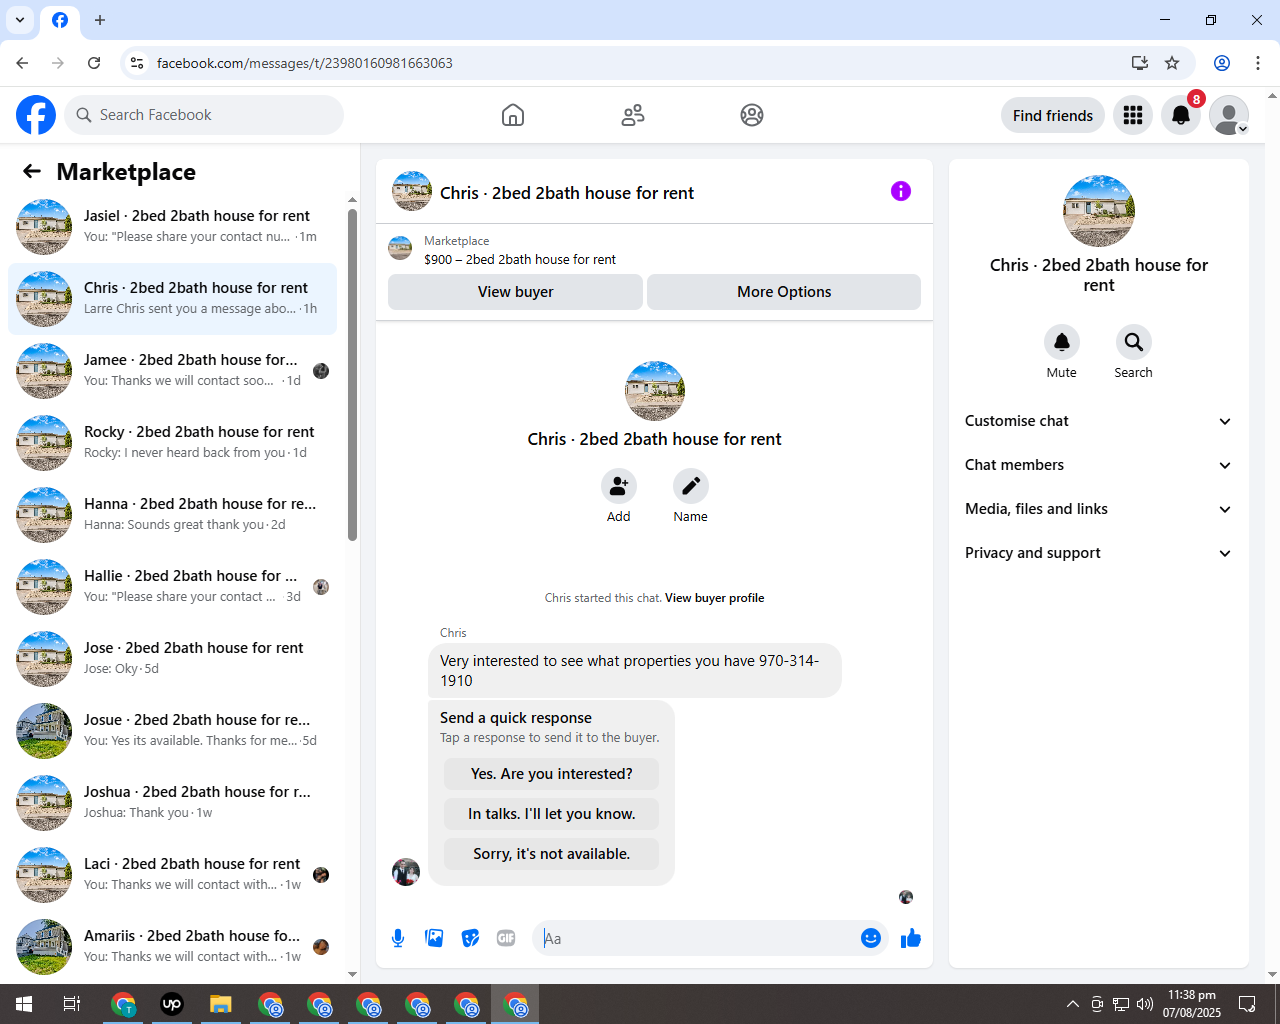Show hidden system tray icons
This screenshot has height=1024, width=1280.
click(x=1073, y=1004)
